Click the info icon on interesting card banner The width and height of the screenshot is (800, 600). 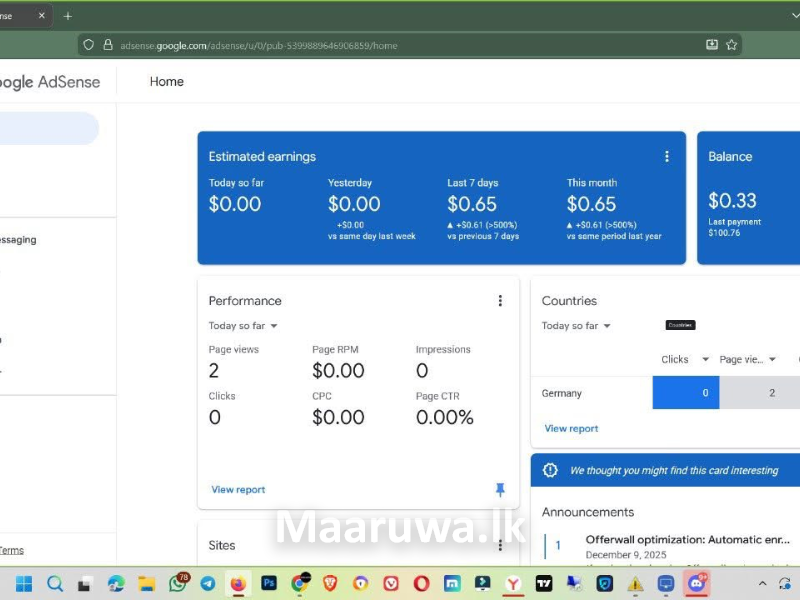(550, 470)
